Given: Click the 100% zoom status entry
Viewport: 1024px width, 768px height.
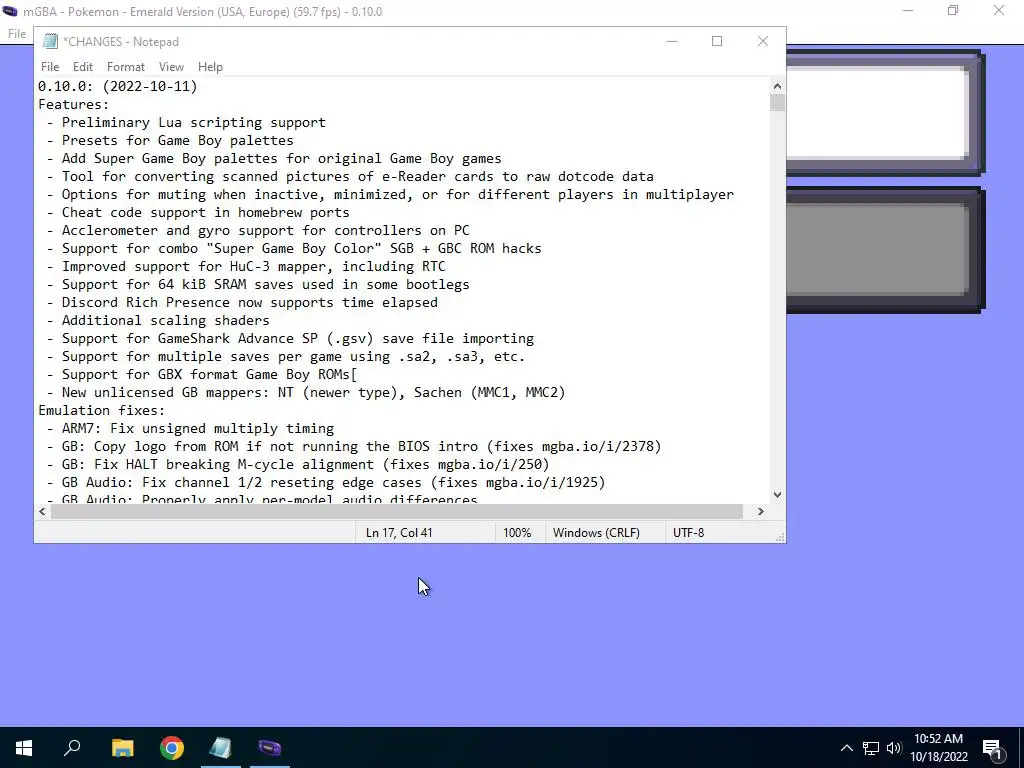Looking at the screenshot, I should click(x=517, y=533).
